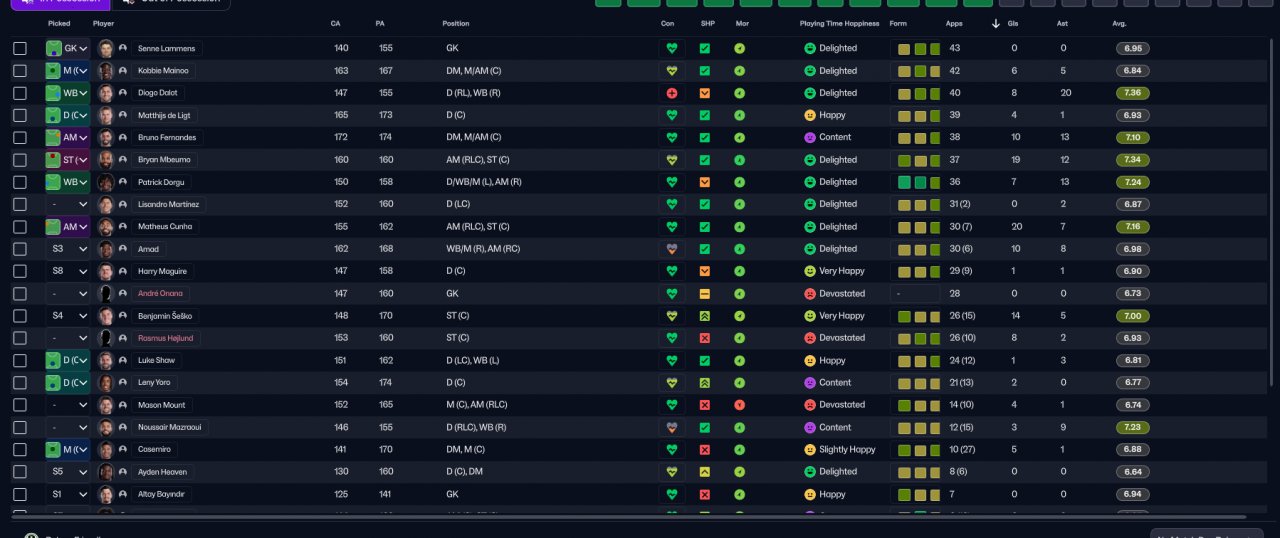Click Diogo Dalot's 7.36 average rating badge
The width and height of the screenshot is (1280, 538).
[1133, 93]
